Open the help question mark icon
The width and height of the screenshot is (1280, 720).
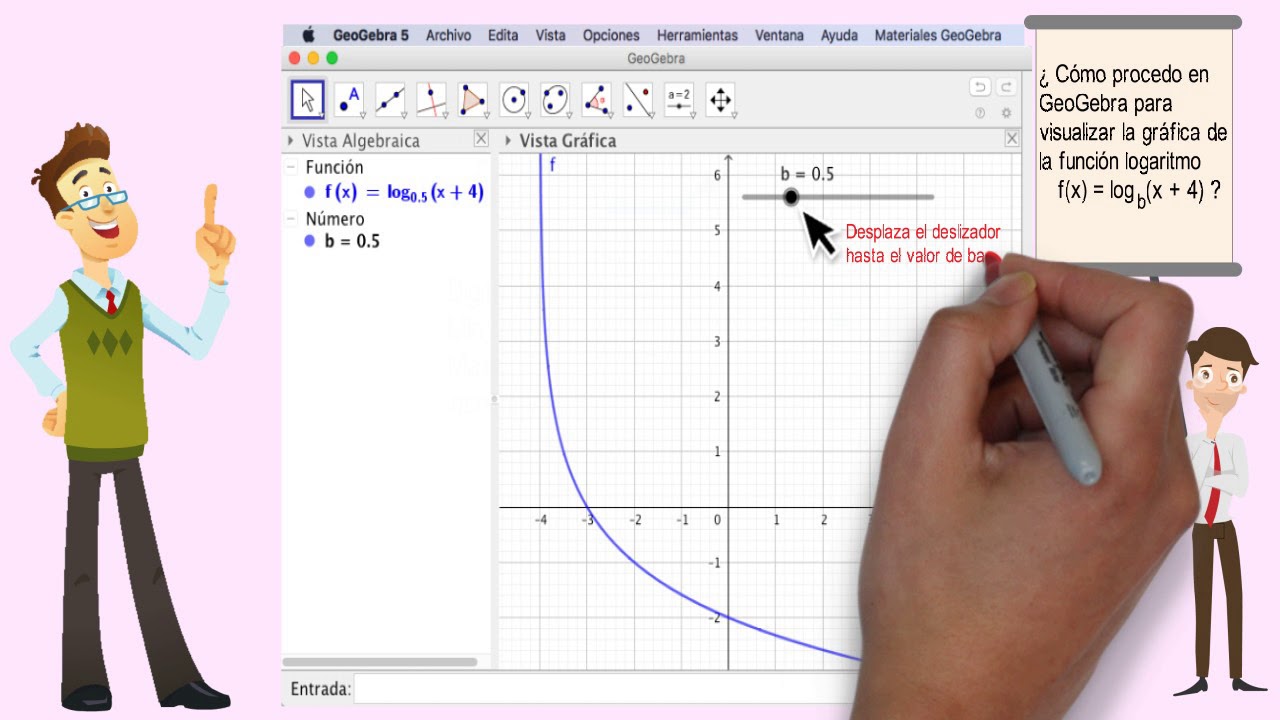(980, 113)
